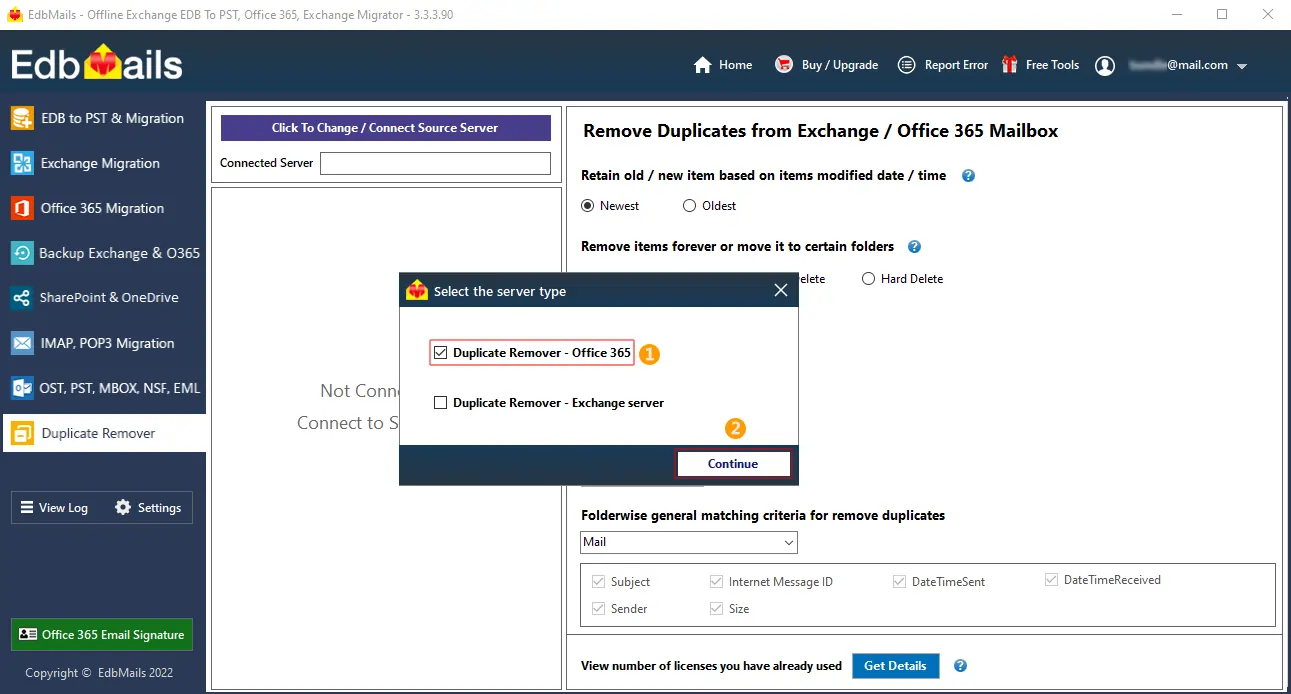Click the Connected Server text field

point(435,163)
